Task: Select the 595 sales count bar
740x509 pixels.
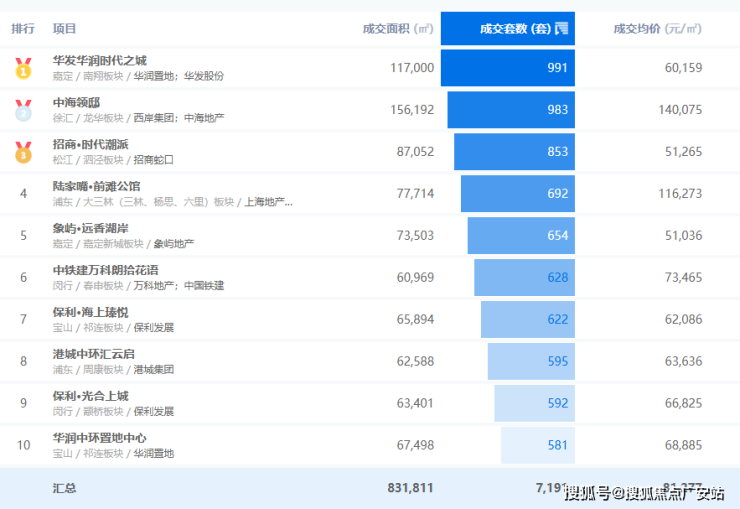Action: 531,362
